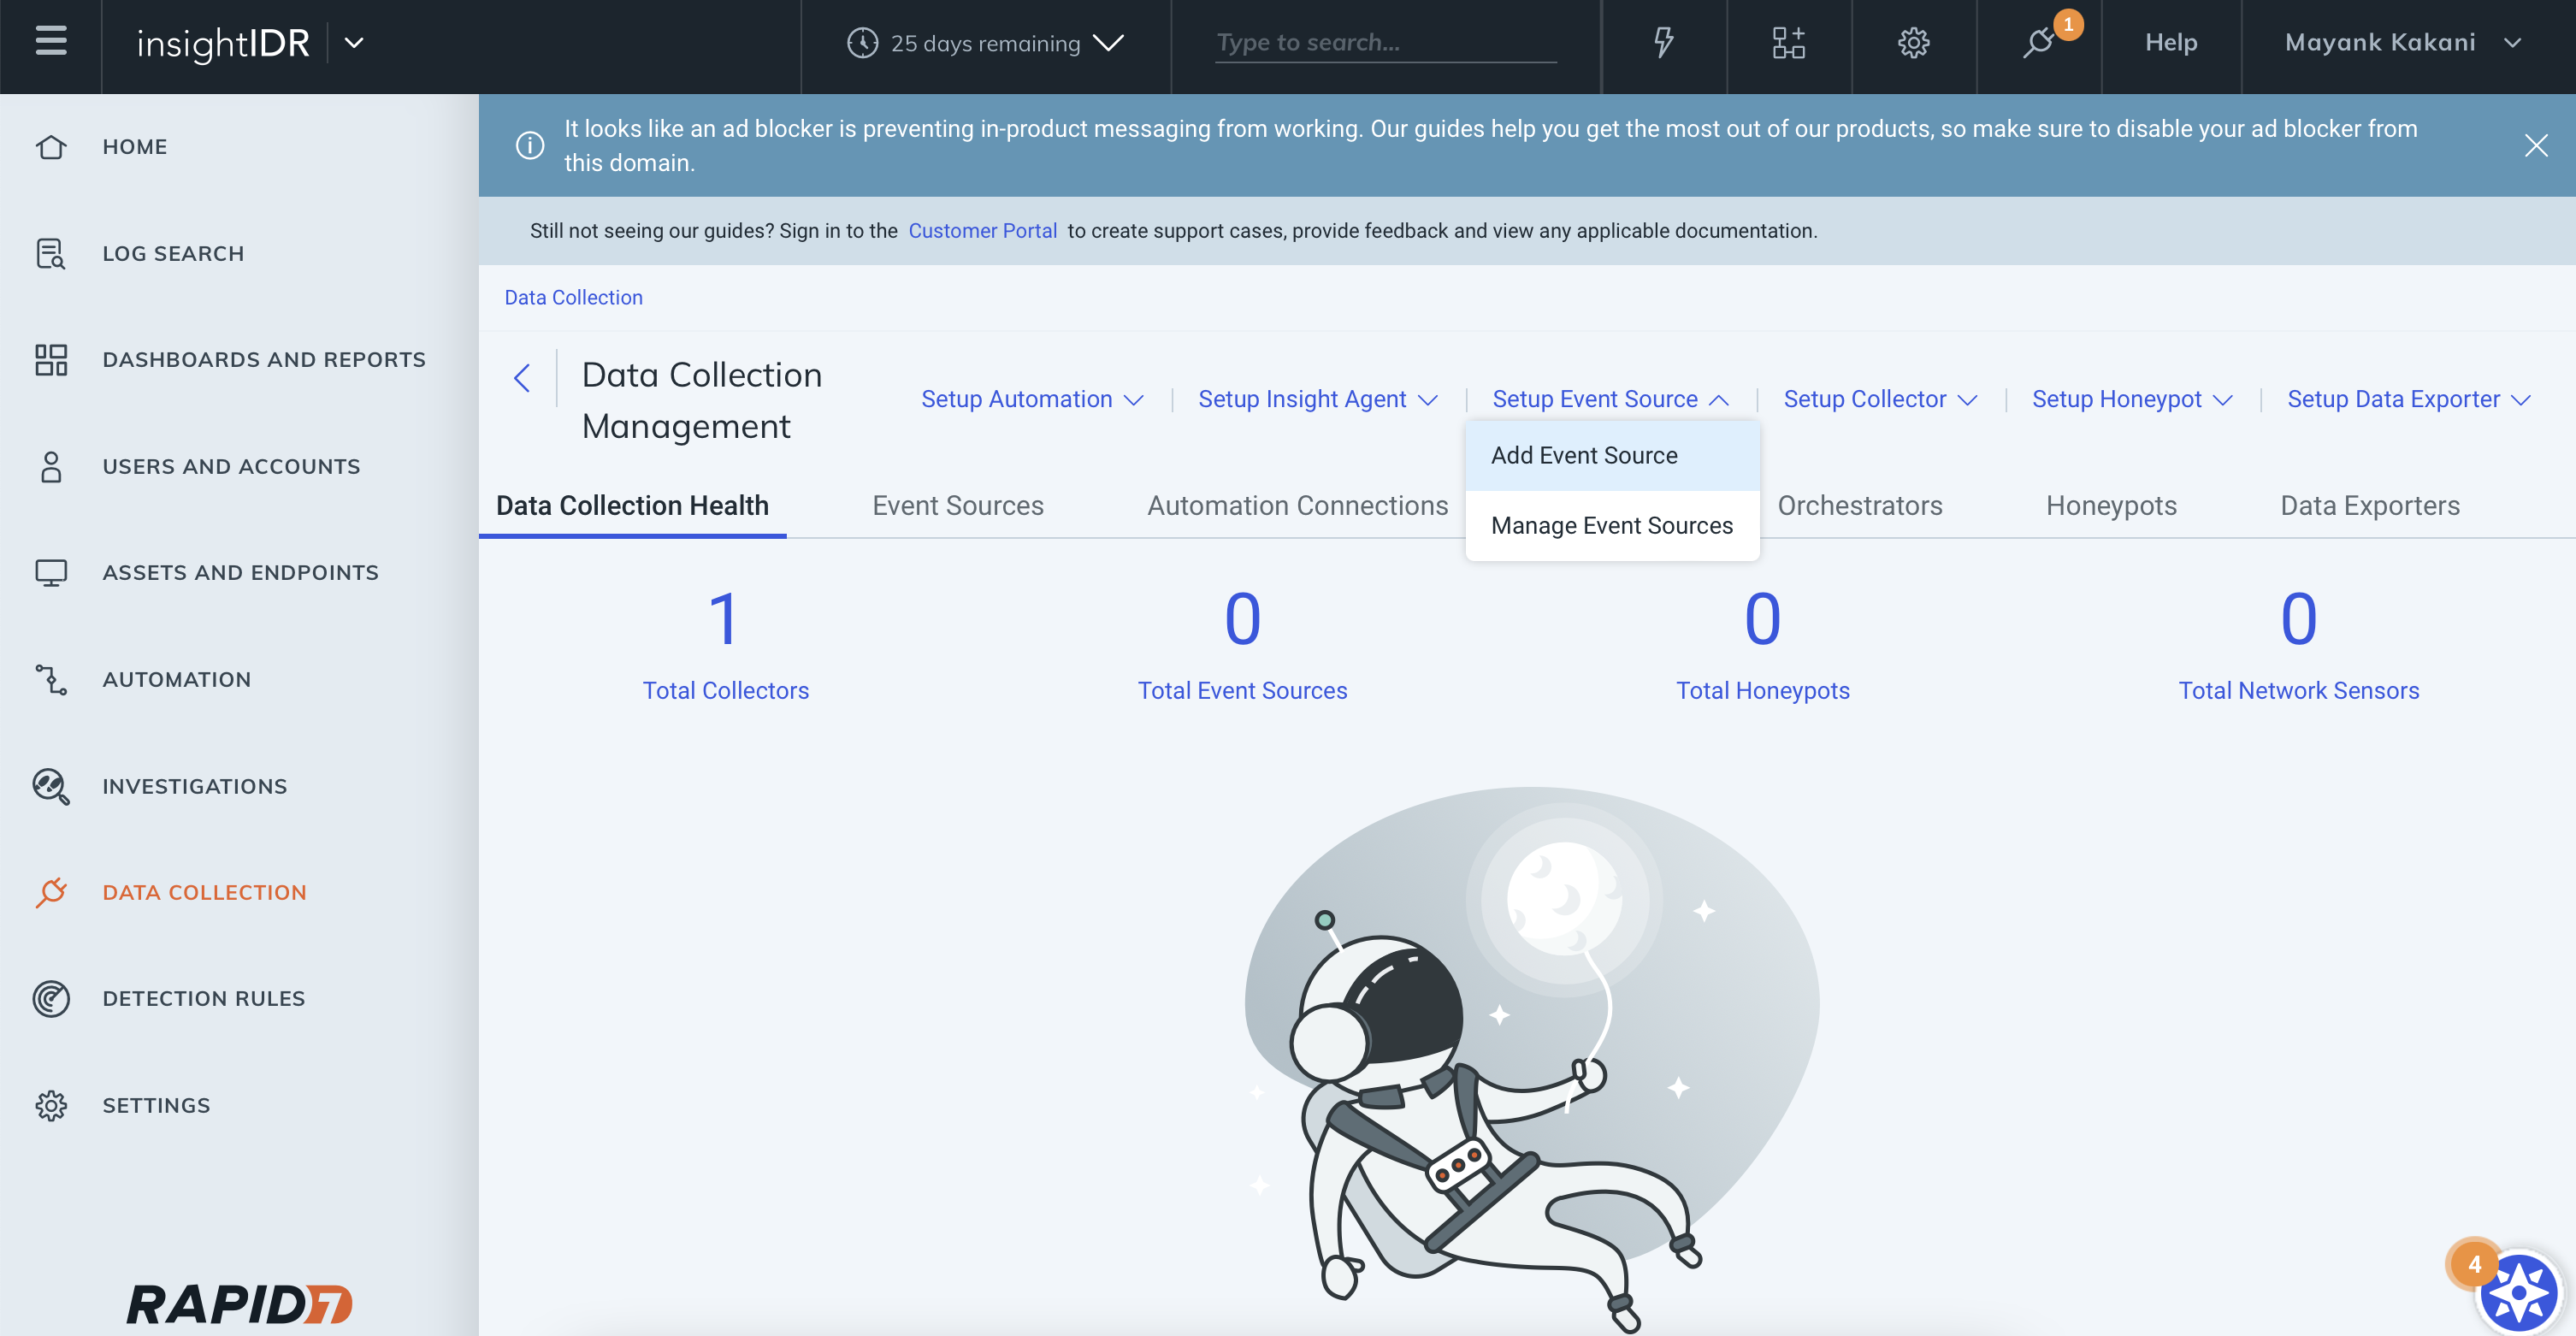Open the insightIDR product switcher dropdown
The width and height of the screenshot is (2576, 1336).
click(354, 42)
